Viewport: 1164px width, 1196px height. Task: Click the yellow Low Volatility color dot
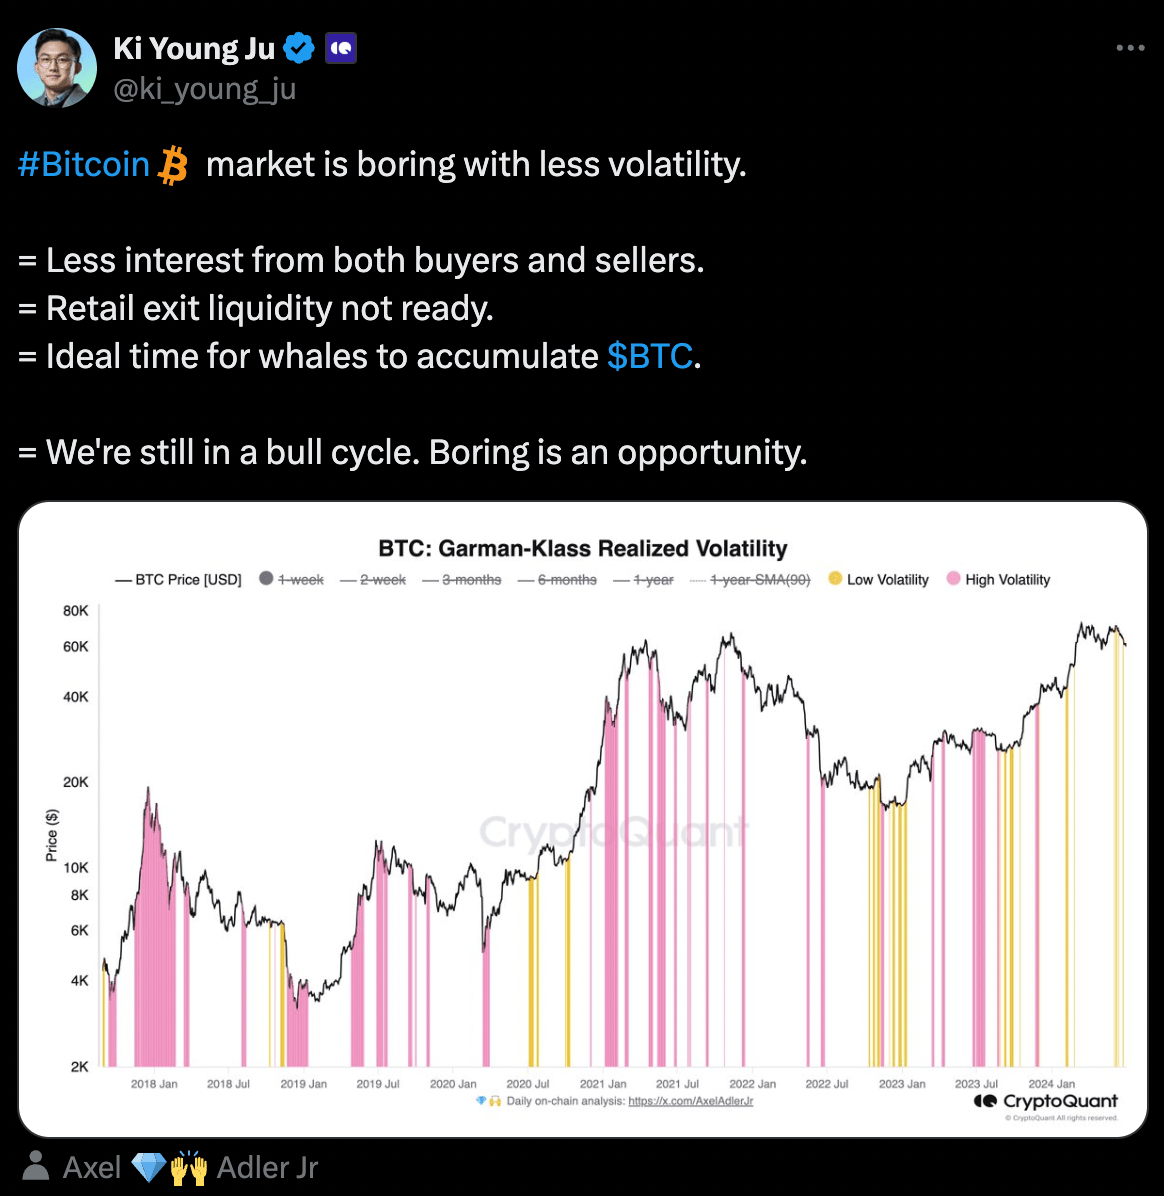[833, 578]
